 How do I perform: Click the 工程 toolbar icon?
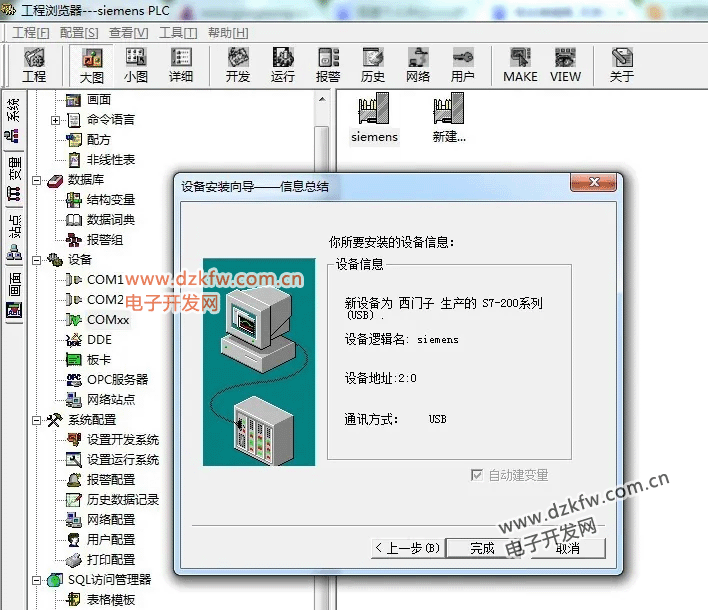[34, 65]
